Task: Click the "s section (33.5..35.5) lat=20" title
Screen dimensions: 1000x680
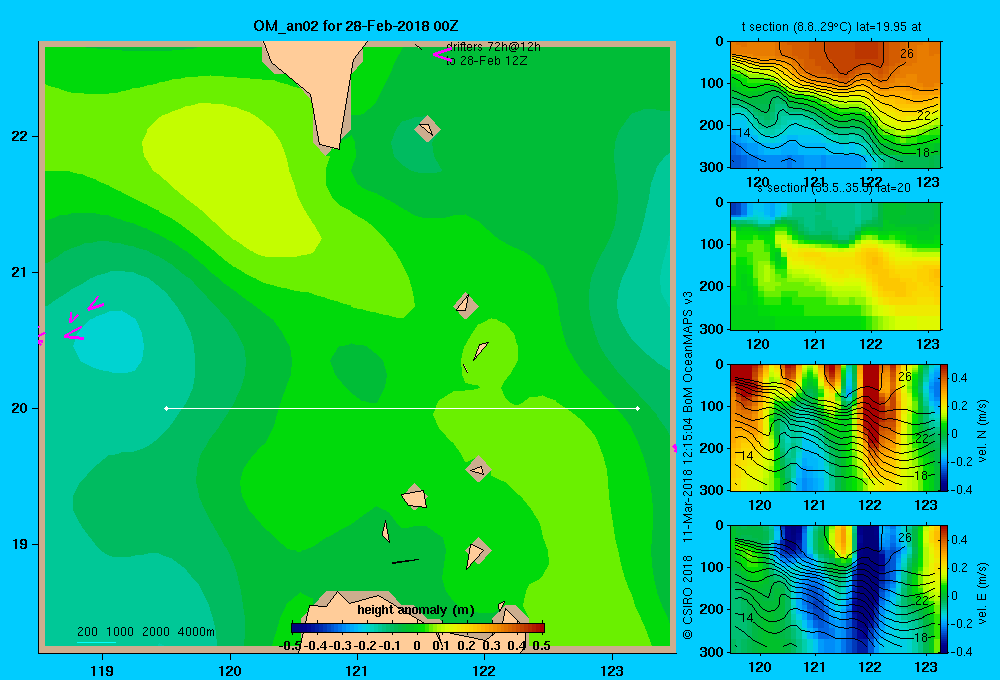Action: [833, 188]
